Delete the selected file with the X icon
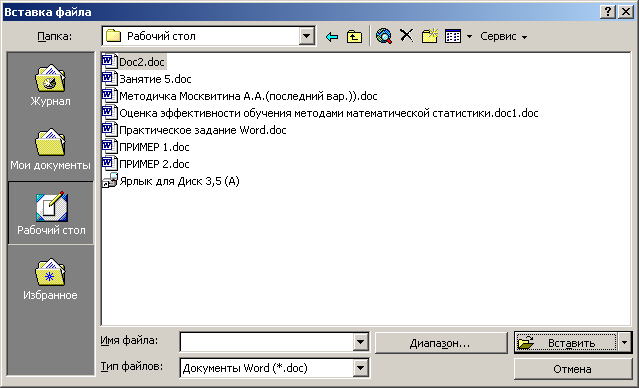639x388 pixels. 406,35
